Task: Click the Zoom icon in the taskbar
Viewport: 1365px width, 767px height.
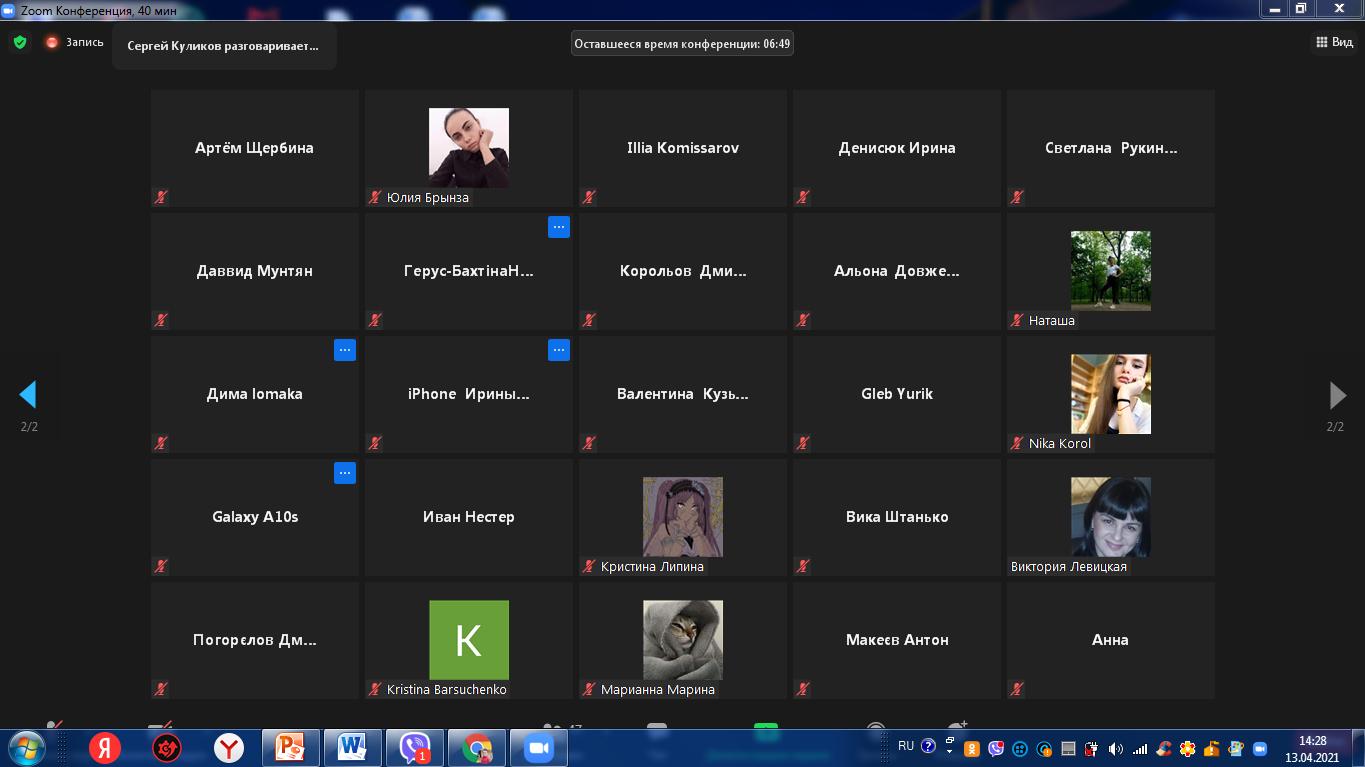Action: 539,747
